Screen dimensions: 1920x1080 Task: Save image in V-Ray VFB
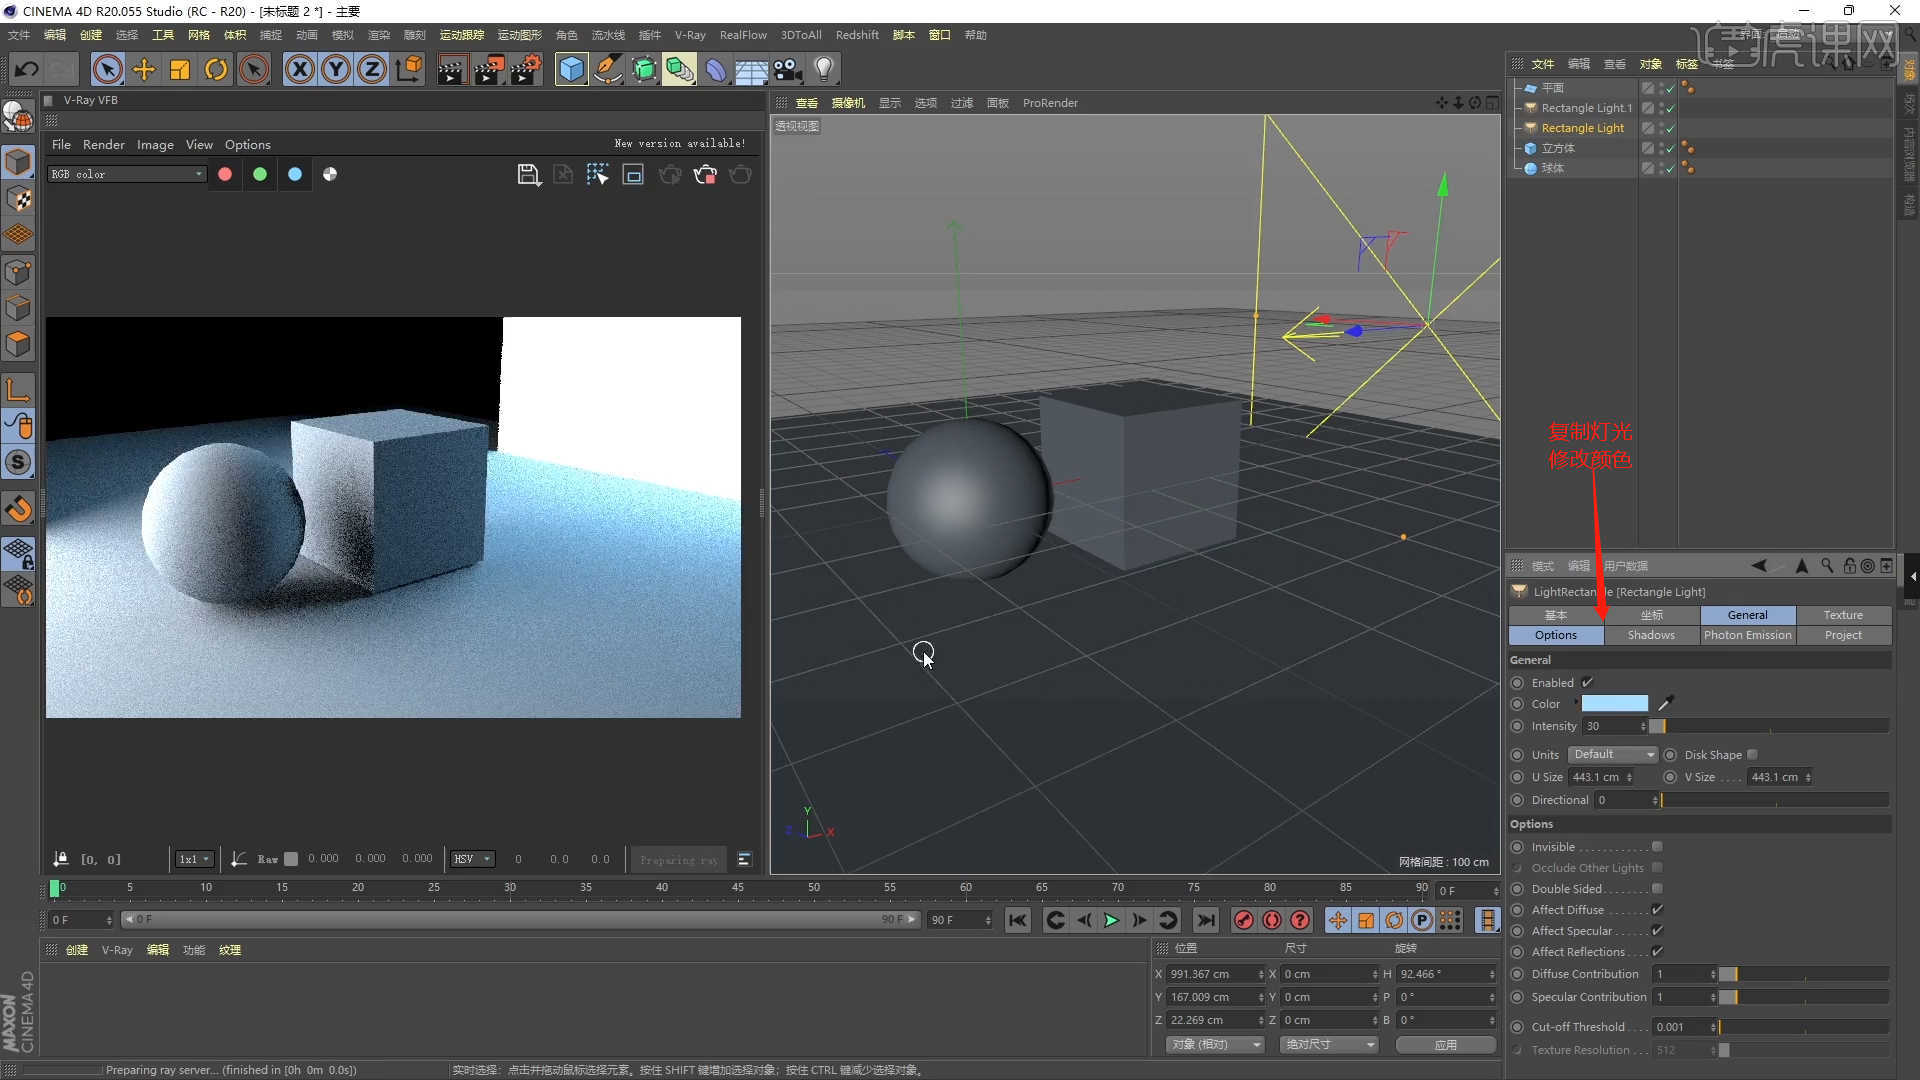529,175
